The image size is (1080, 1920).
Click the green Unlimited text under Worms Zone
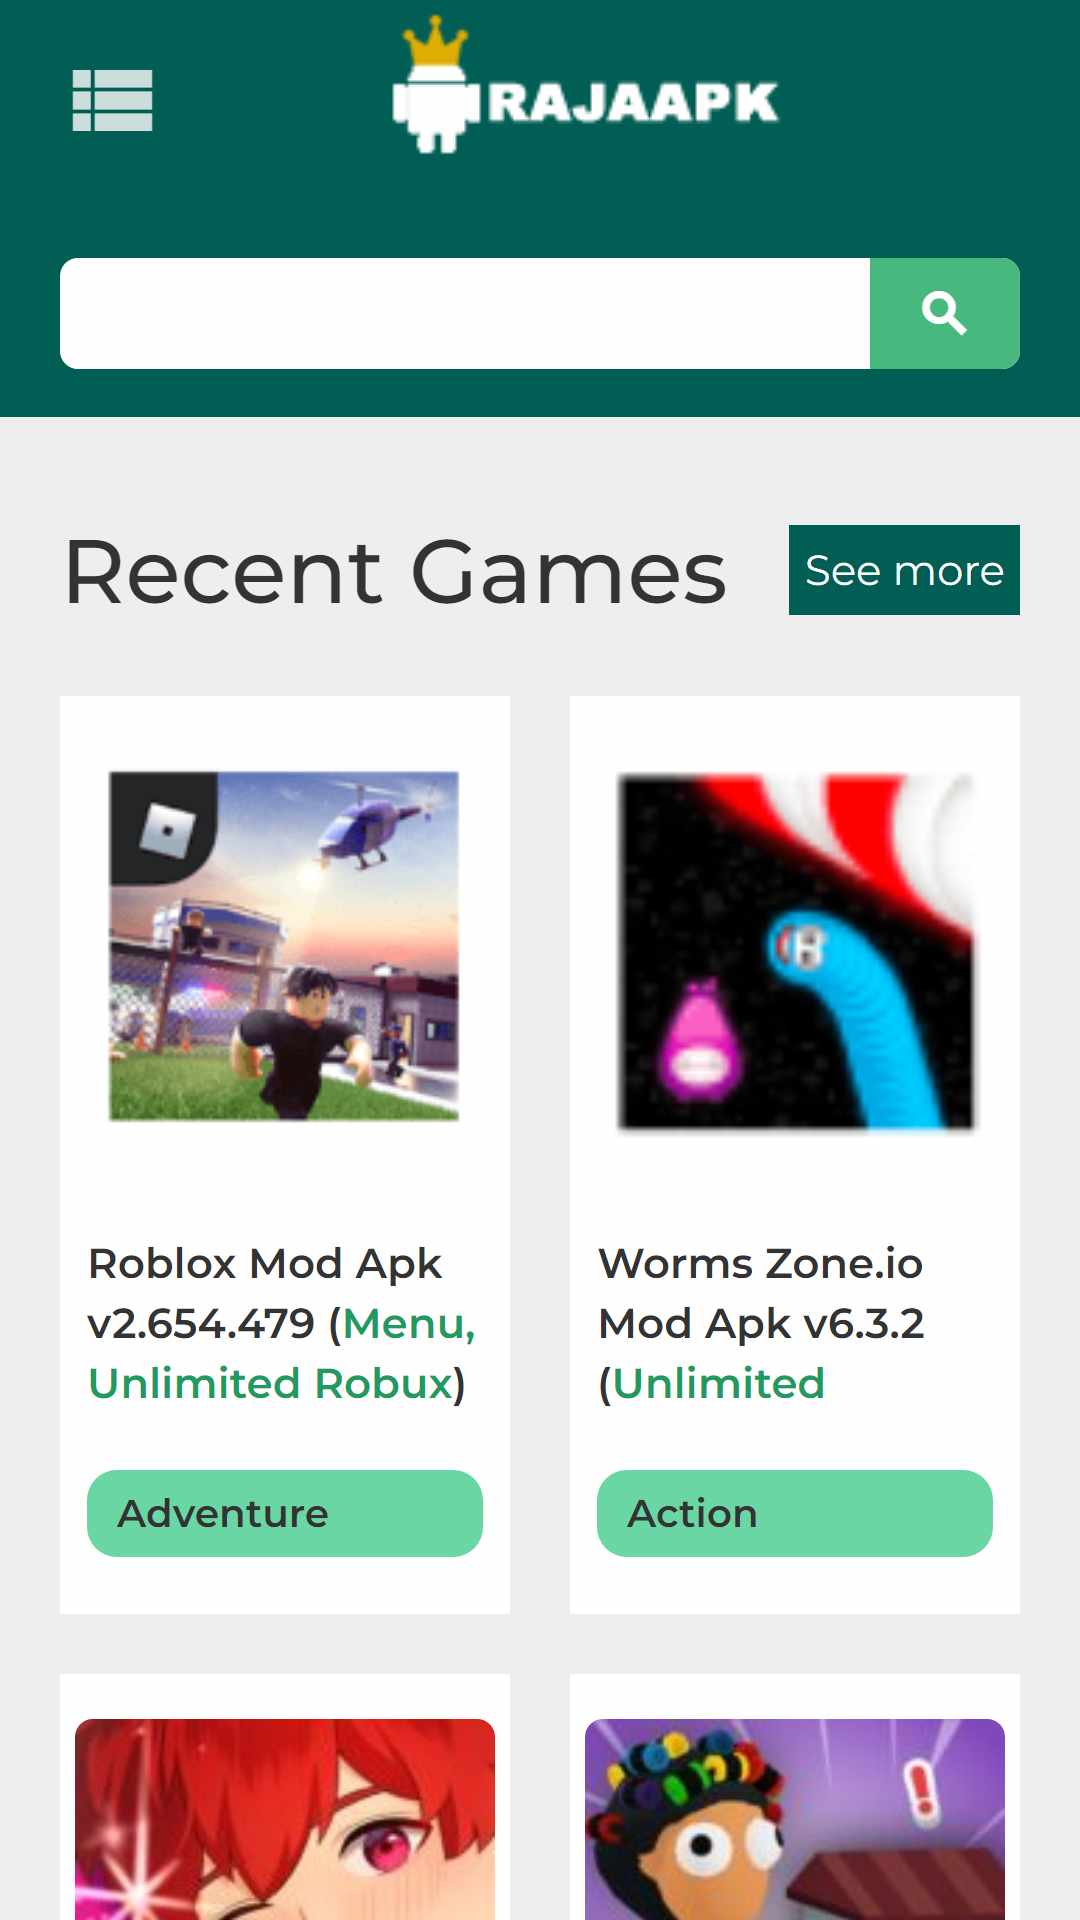pos(718,1383)
